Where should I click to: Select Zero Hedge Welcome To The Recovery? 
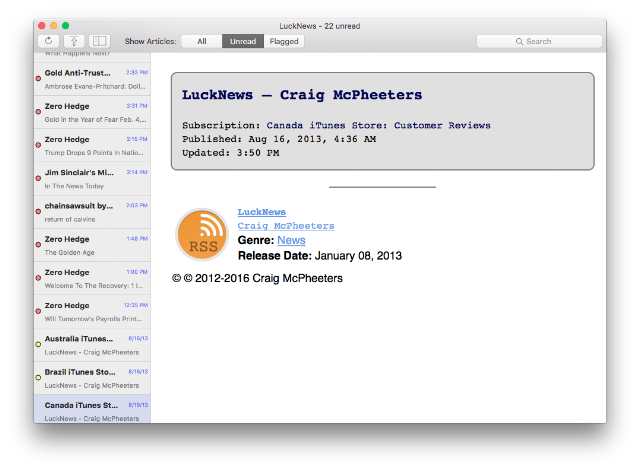tap(92, 278)
